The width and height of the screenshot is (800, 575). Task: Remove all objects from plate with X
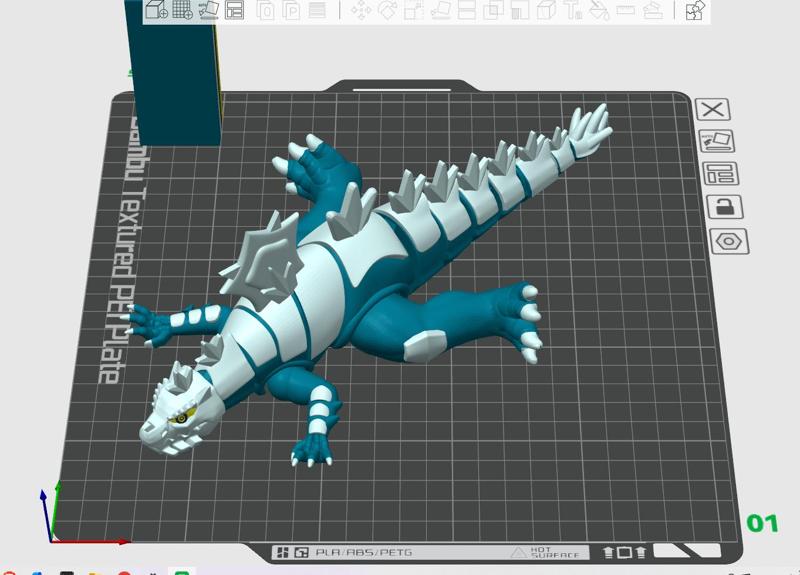(x=713, y=110)
